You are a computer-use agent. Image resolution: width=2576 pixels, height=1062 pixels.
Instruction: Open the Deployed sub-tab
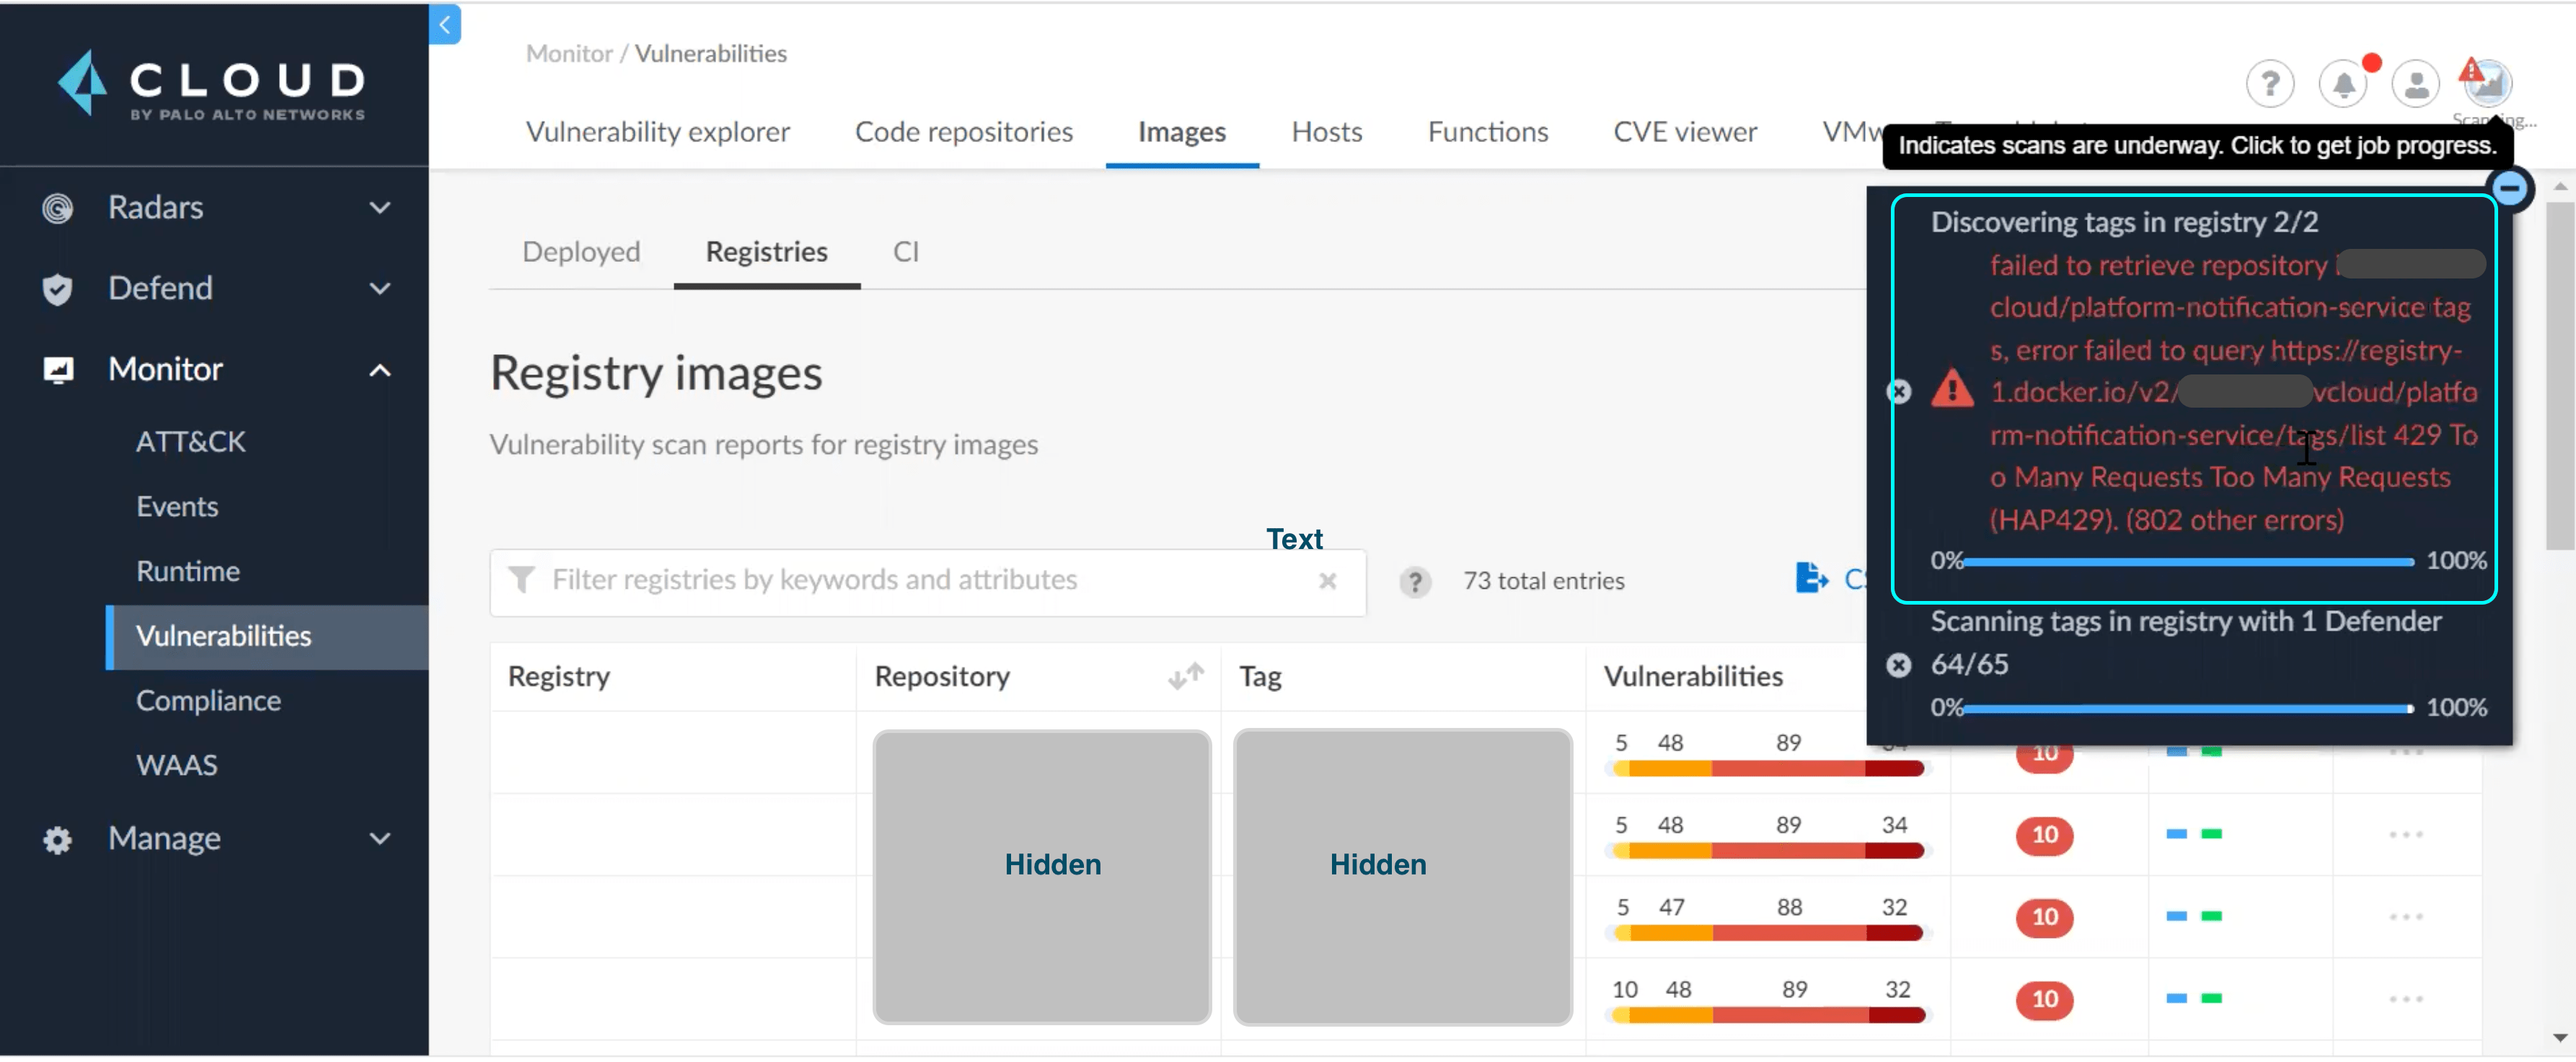click(581, 252)
